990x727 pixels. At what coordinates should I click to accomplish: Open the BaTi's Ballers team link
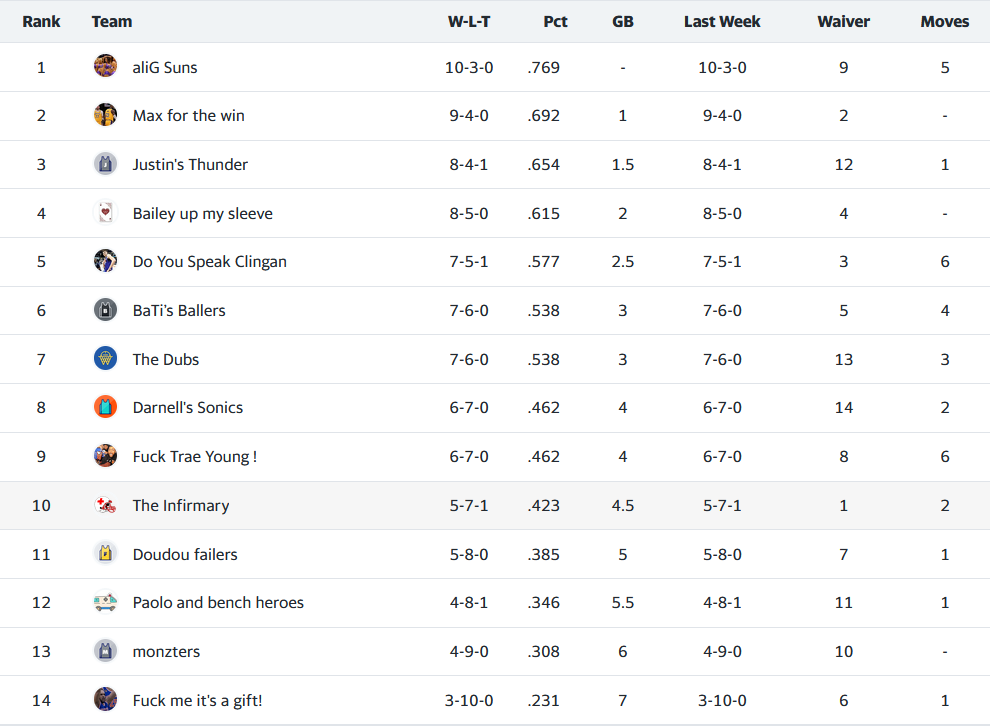[x=179, y=310]
